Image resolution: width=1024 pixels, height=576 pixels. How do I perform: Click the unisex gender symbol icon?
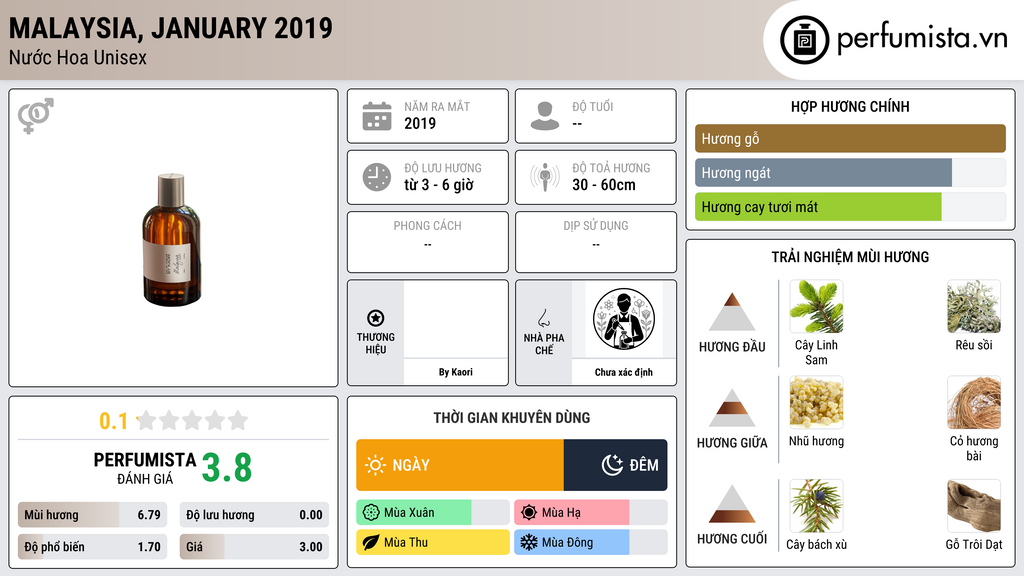[x=36, y=116]
